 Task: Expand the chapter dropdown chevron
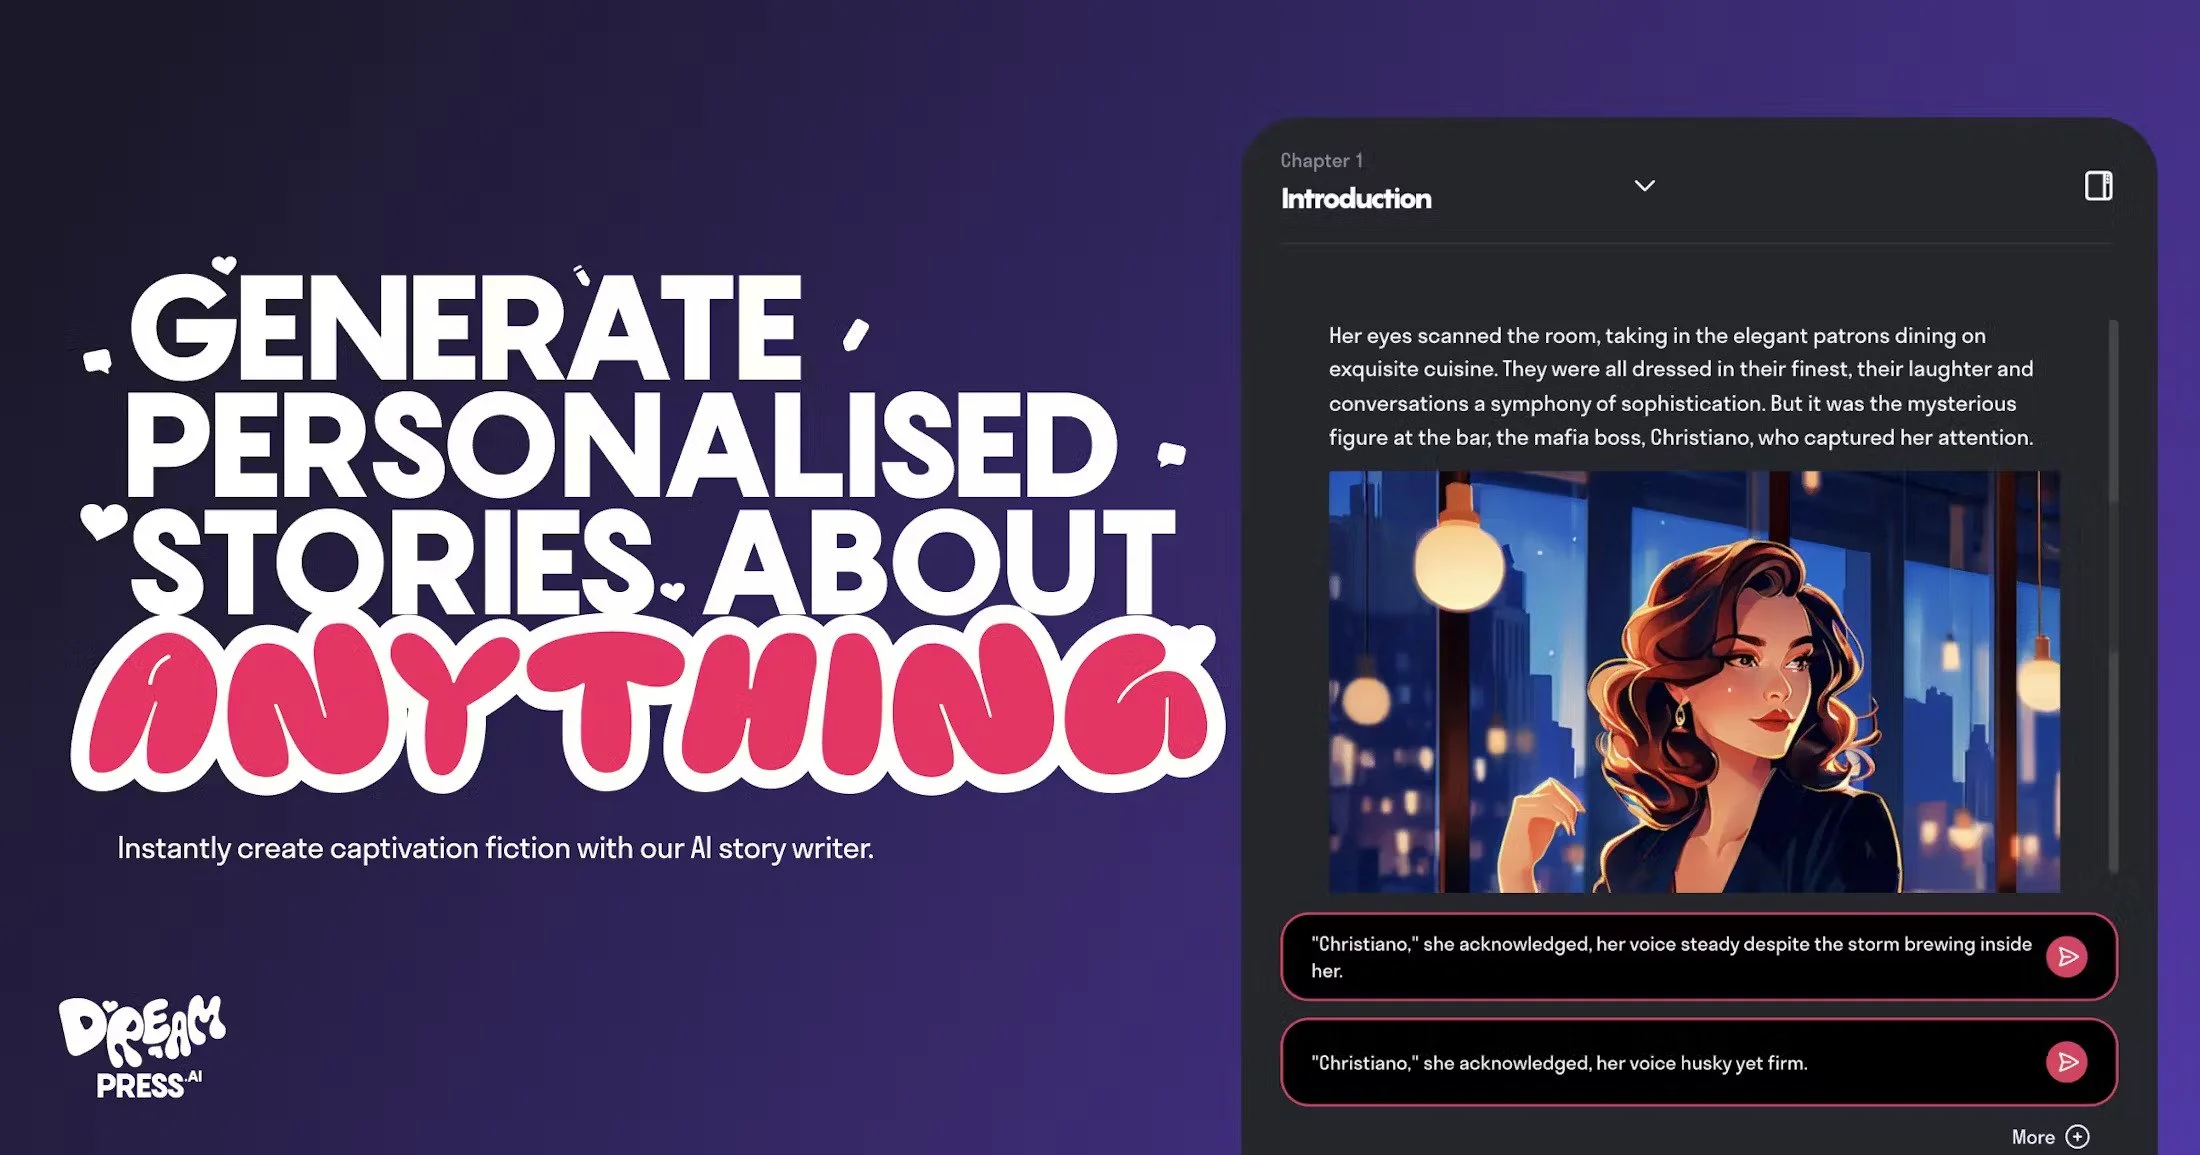tap(1644, 186)
